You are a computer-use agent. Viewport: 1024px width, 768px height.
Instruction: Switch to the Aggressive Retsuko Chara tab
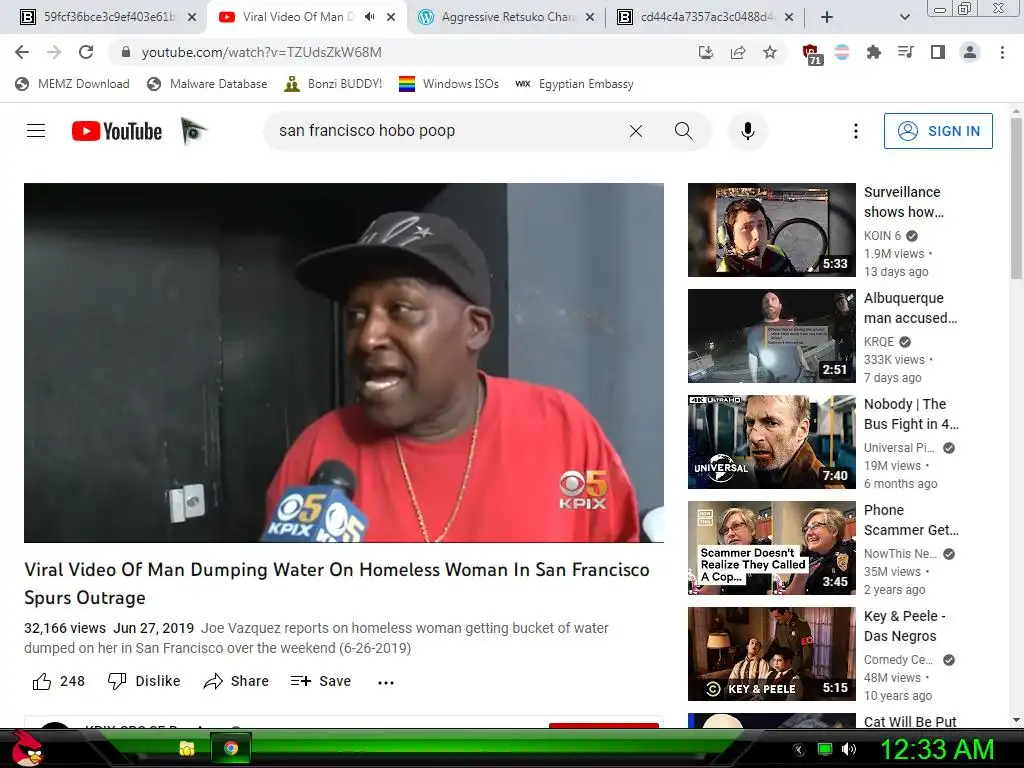[507, 17]
